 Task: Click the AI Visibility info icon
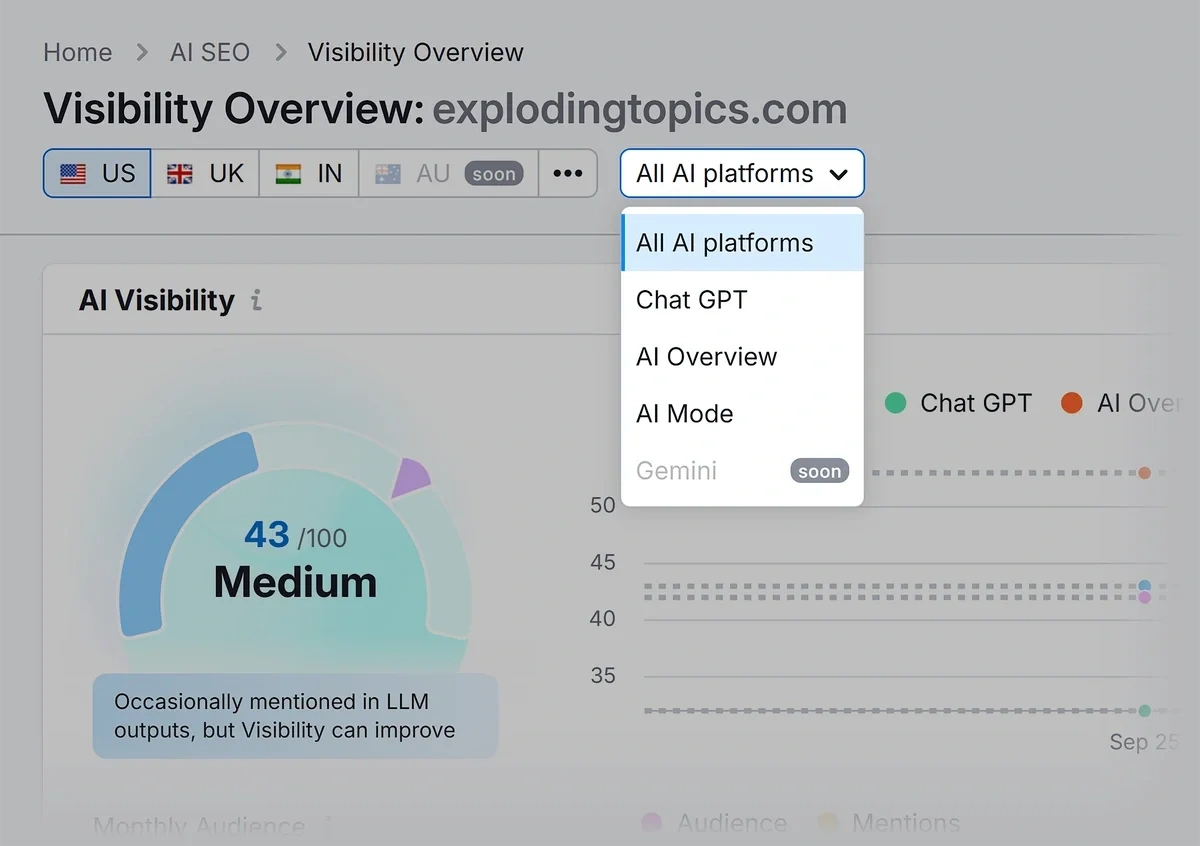point(257,300)
